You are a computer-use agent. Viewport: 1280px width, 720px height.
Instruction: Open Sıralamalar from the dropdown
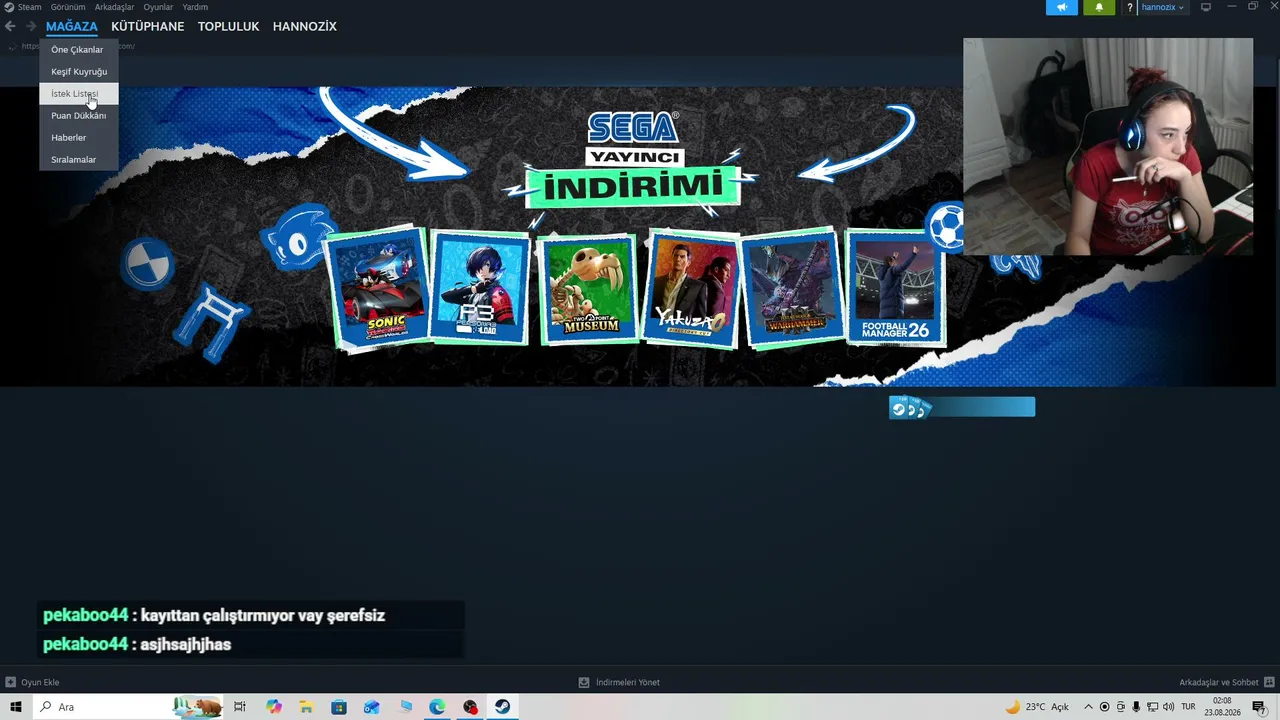78,160
